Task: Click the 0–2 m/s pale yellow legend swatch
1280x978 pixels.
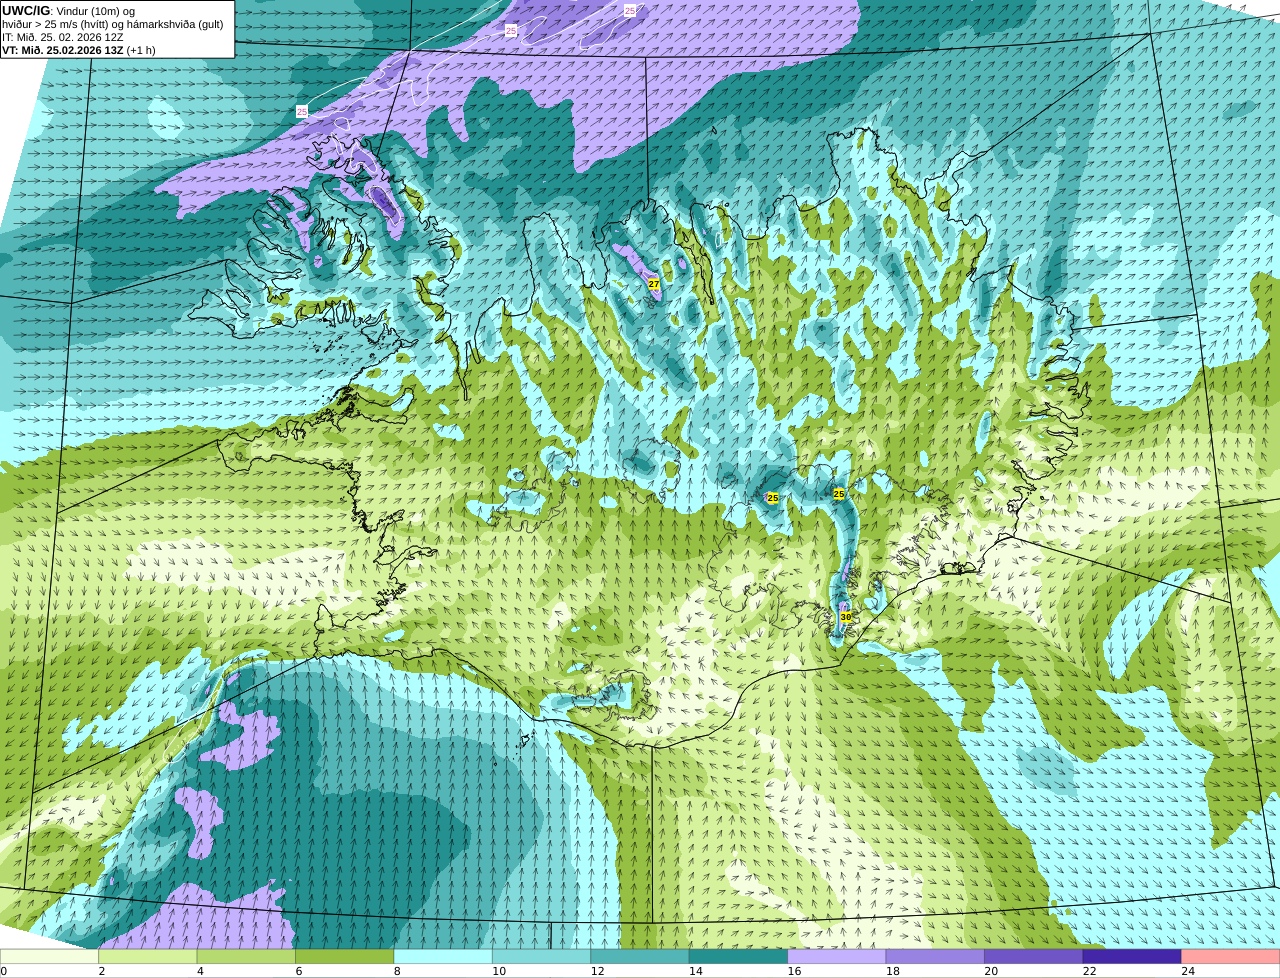Action: click(50, 956)
